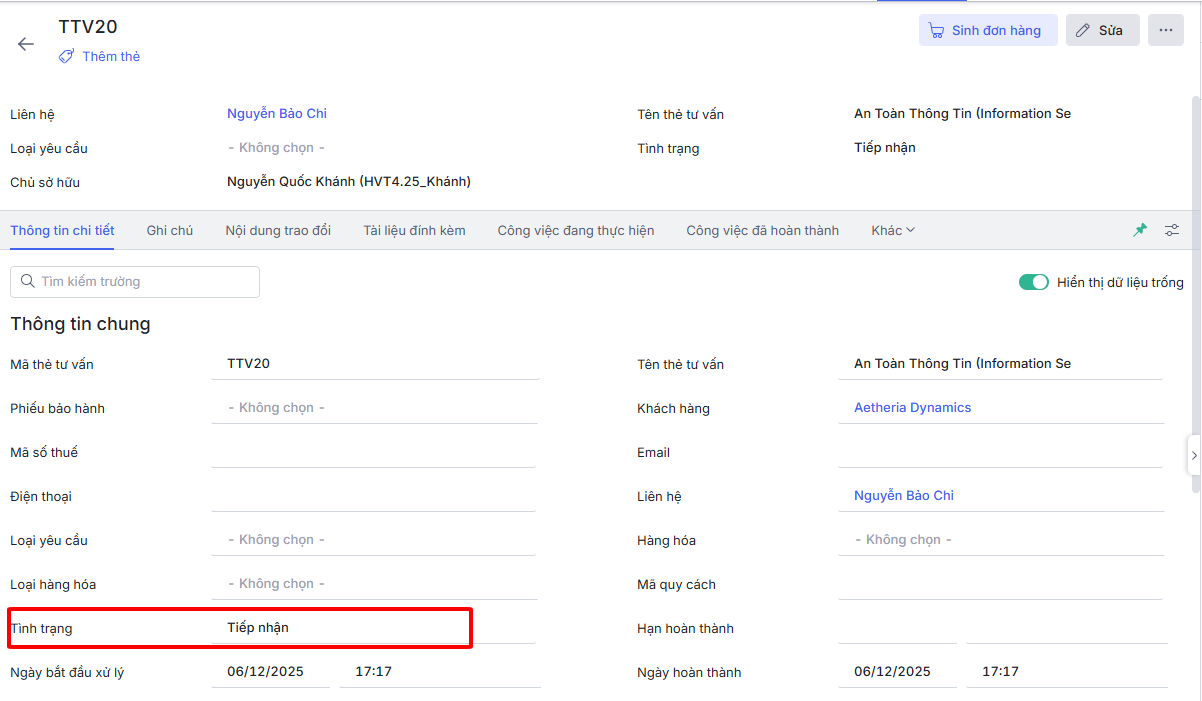1202x701 pixels.
Task: Click the green pin icon
Action: (x=1140, y=230)
